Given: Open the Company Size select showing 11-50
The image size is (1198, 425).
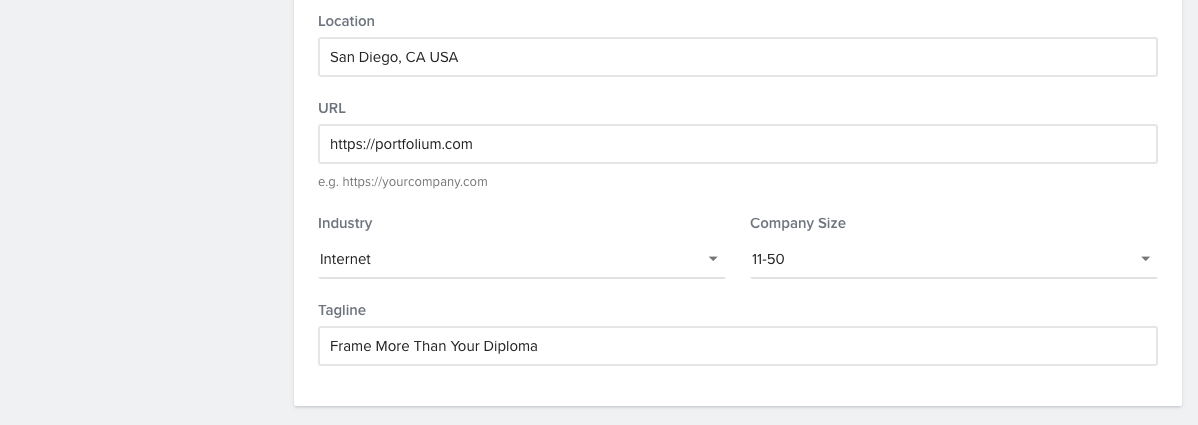Looking at the screenshot, I should pos(952,259).
